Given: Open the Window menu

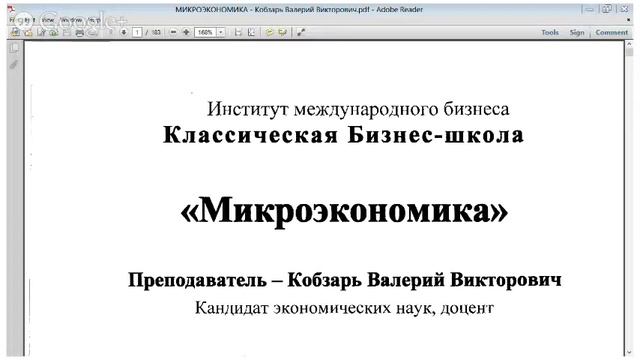Looking at the screenshot, I should coord(71,20).
